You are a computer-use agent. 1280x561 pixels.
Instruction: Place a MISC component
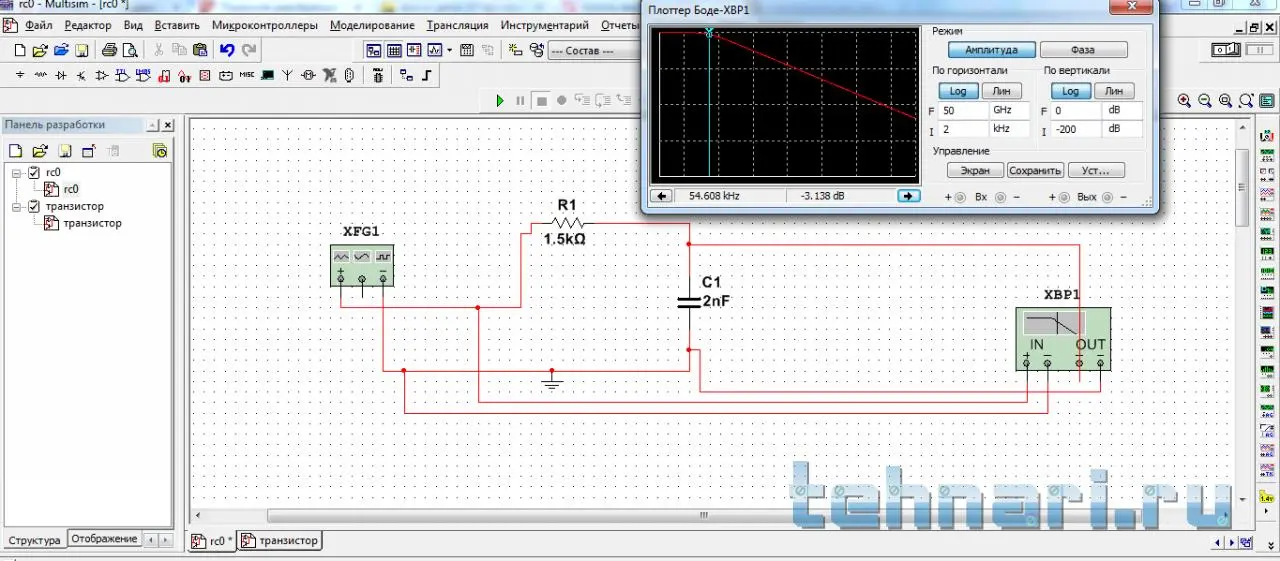[246, 75]
